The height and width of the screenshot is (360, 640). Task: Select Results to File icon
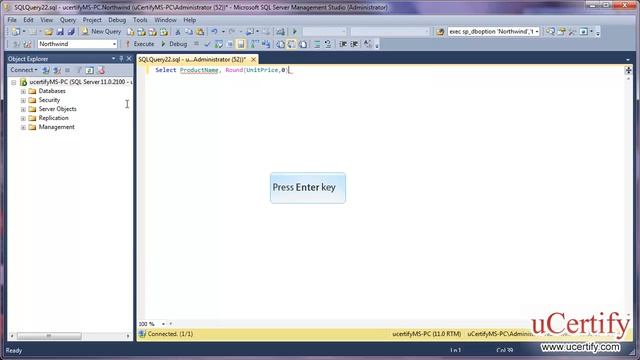302,44
